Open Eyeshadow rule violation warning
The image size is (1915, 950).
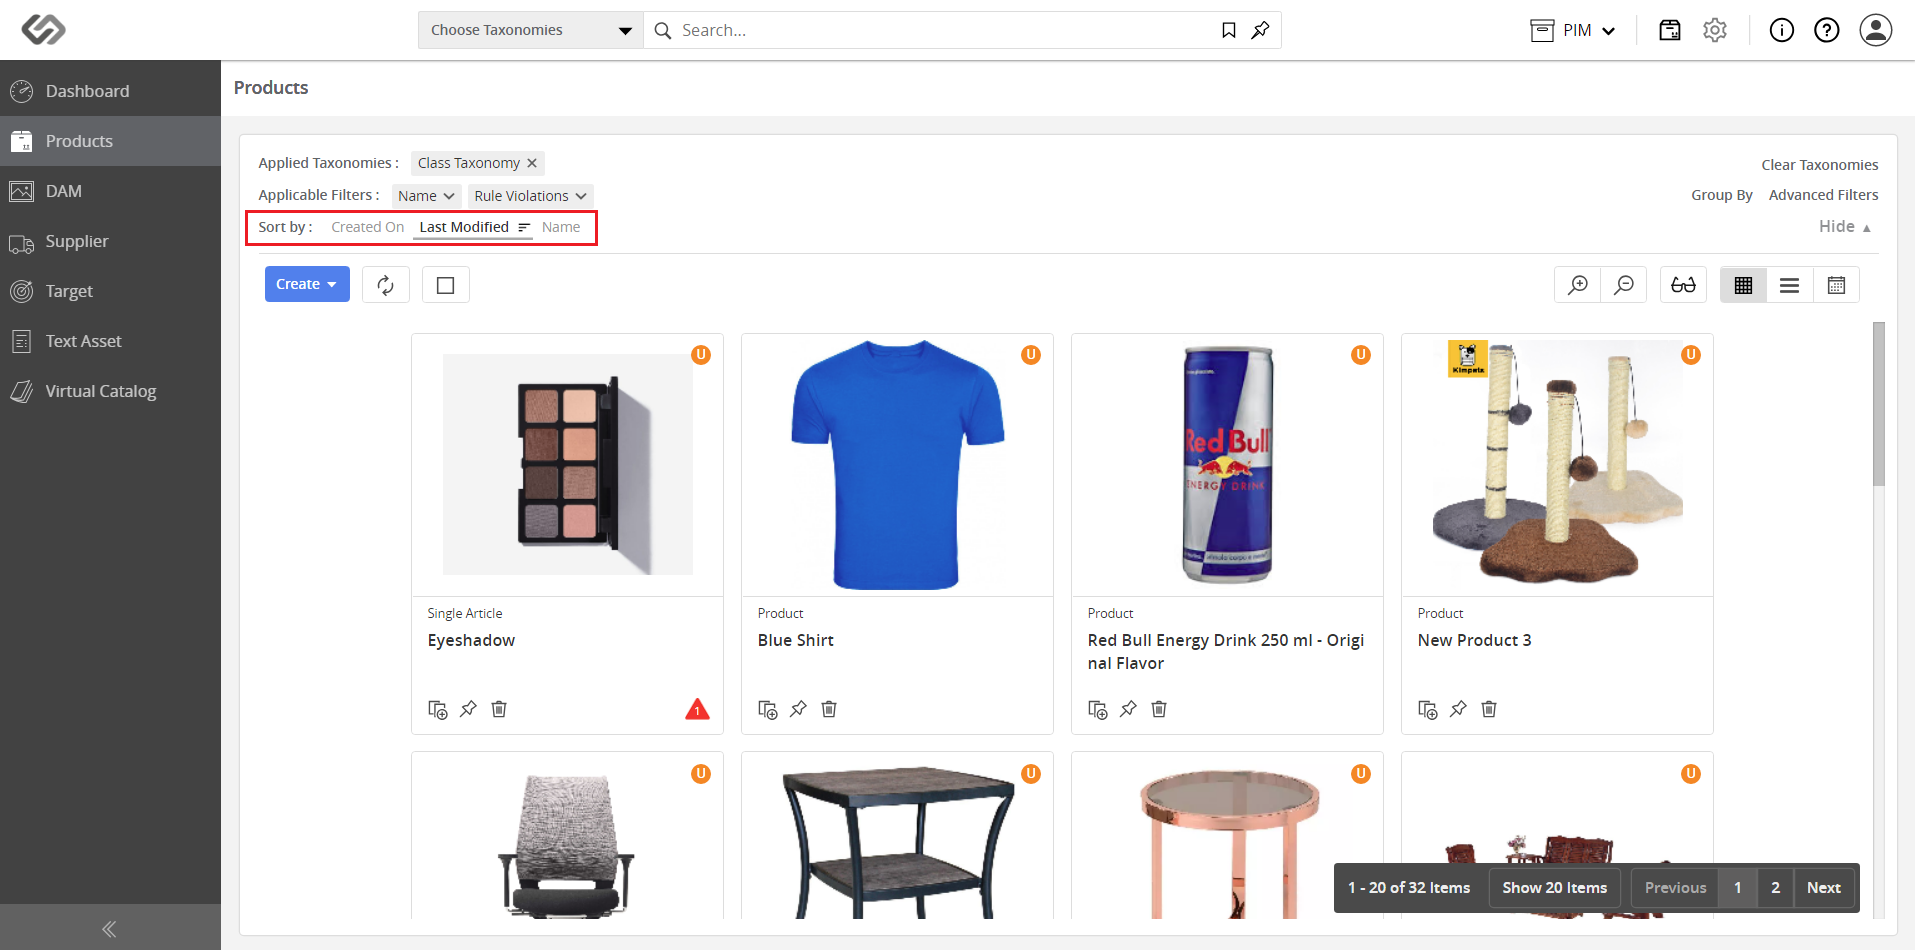697,710
